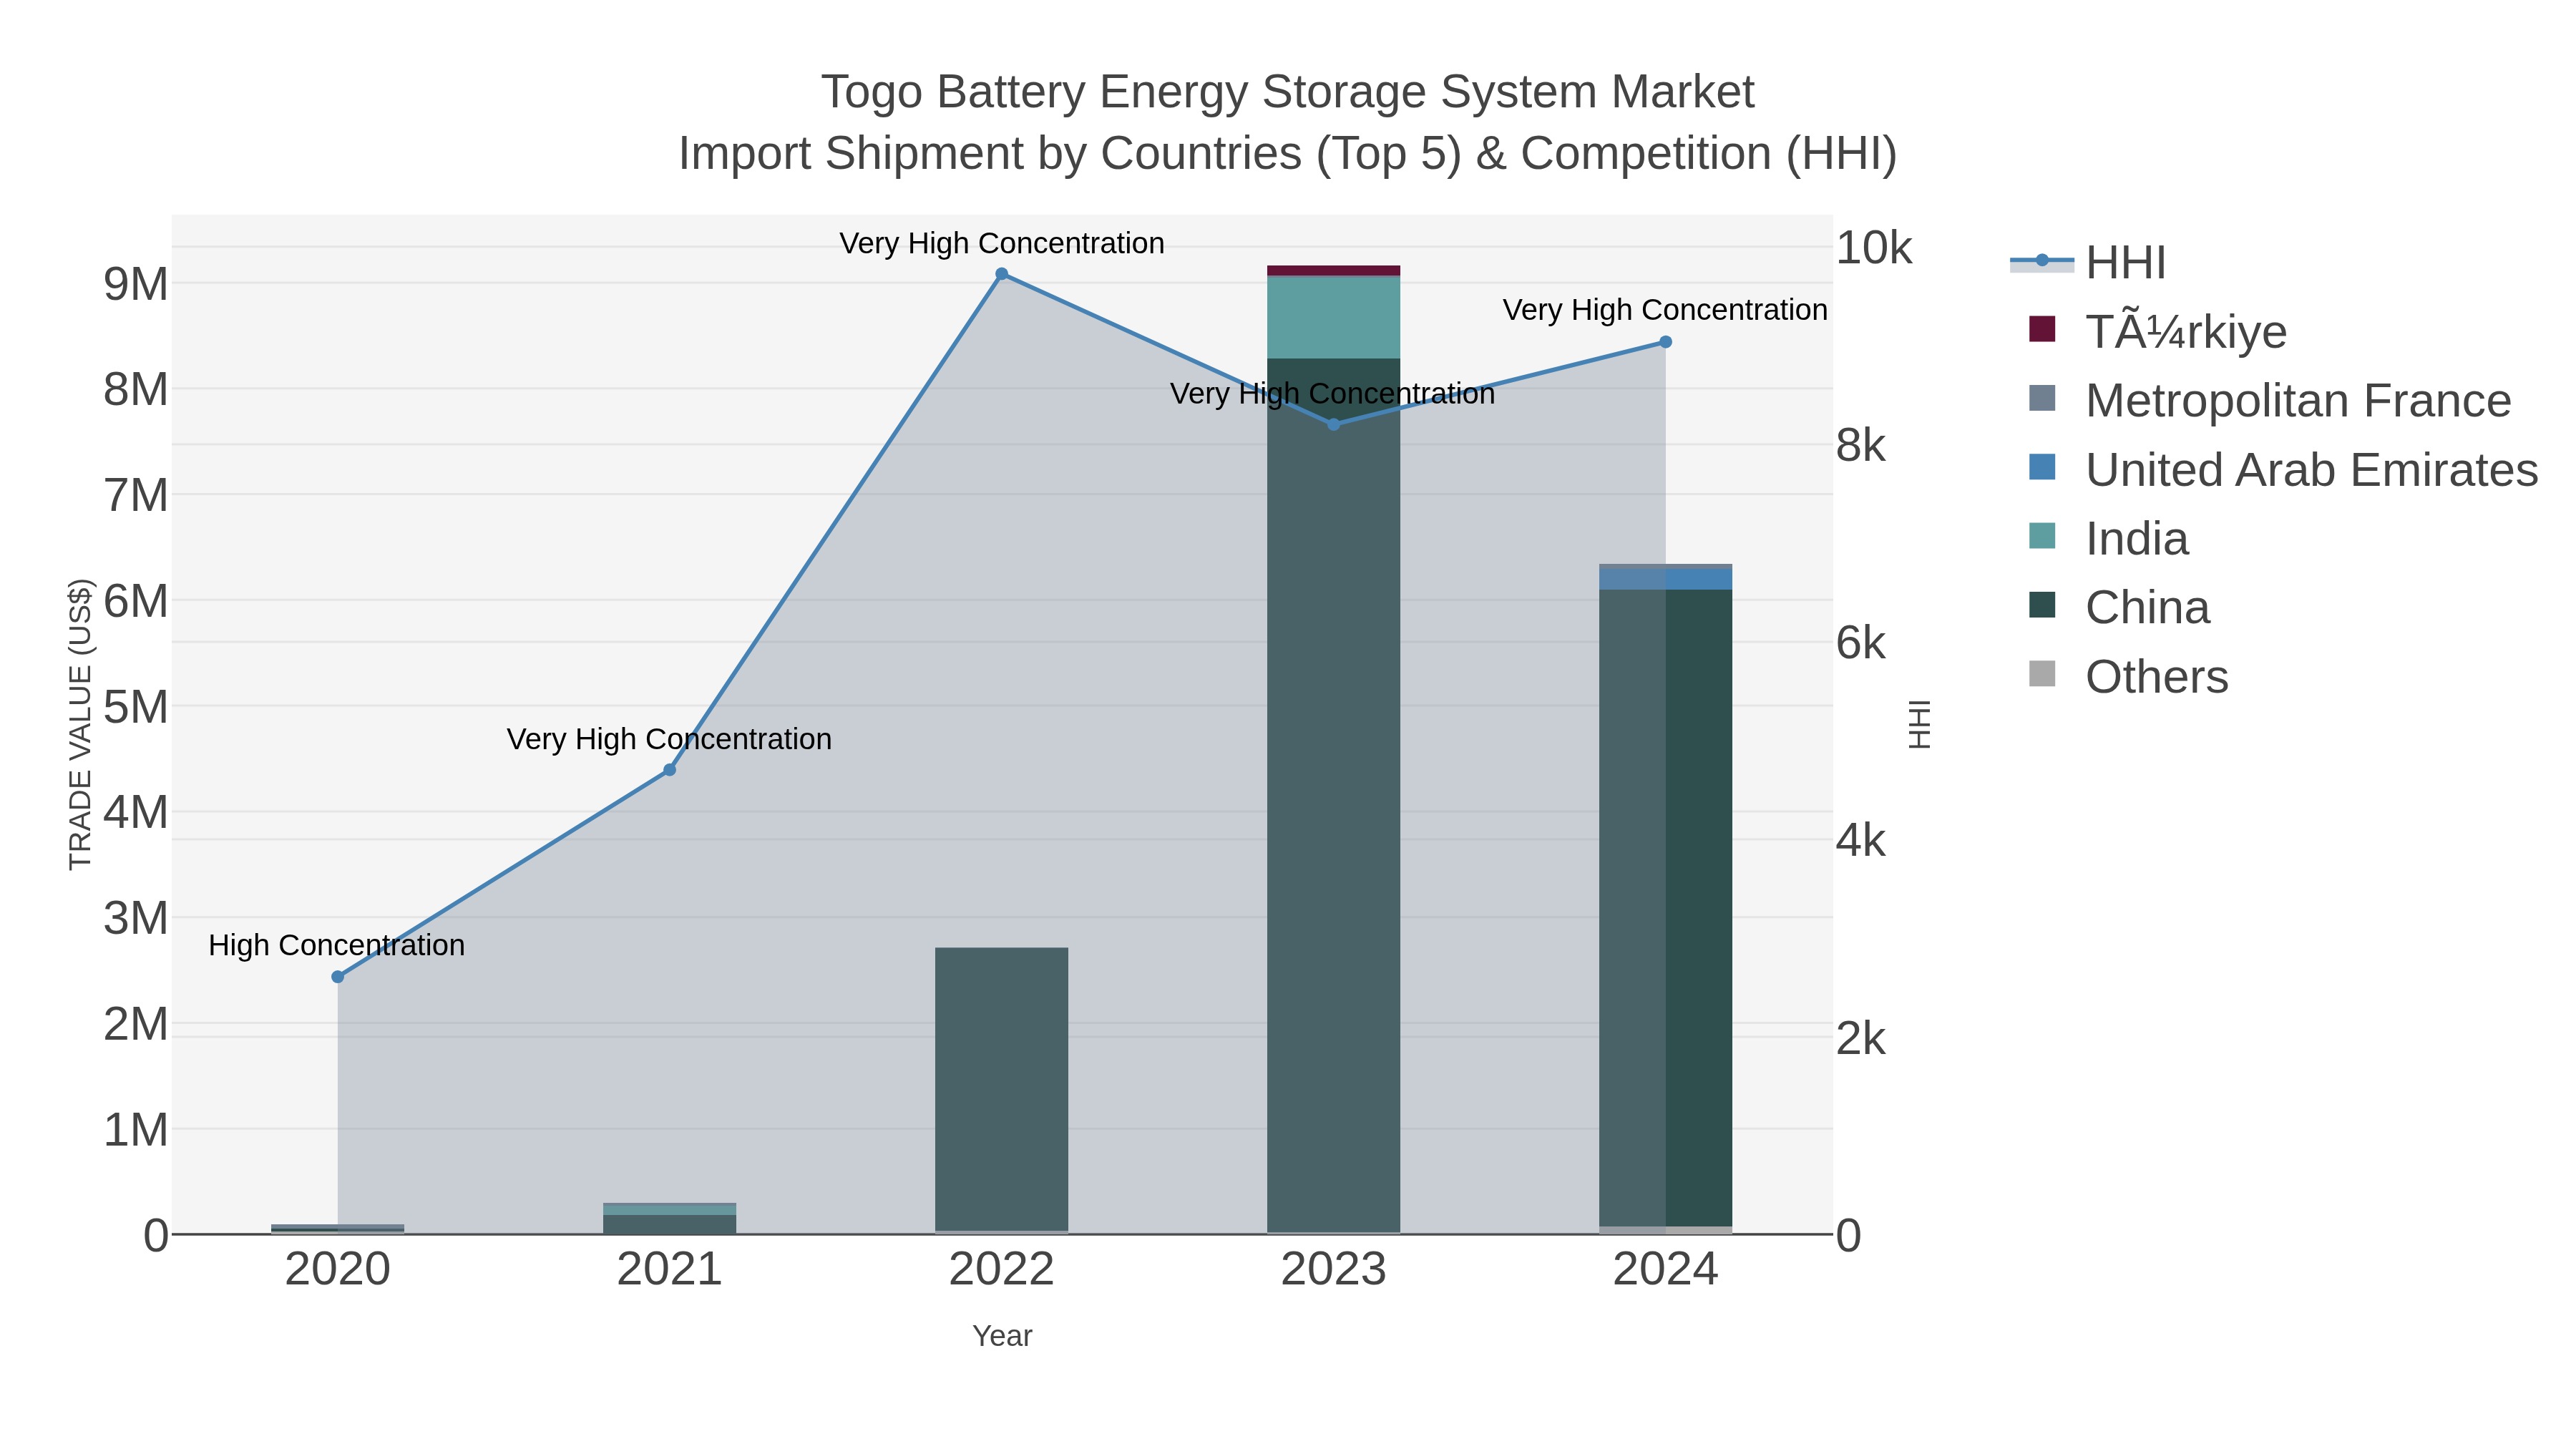The image size is (2576, 1449).
Task: Click the 10k tick on right axis
Action: coord(1874,248)
